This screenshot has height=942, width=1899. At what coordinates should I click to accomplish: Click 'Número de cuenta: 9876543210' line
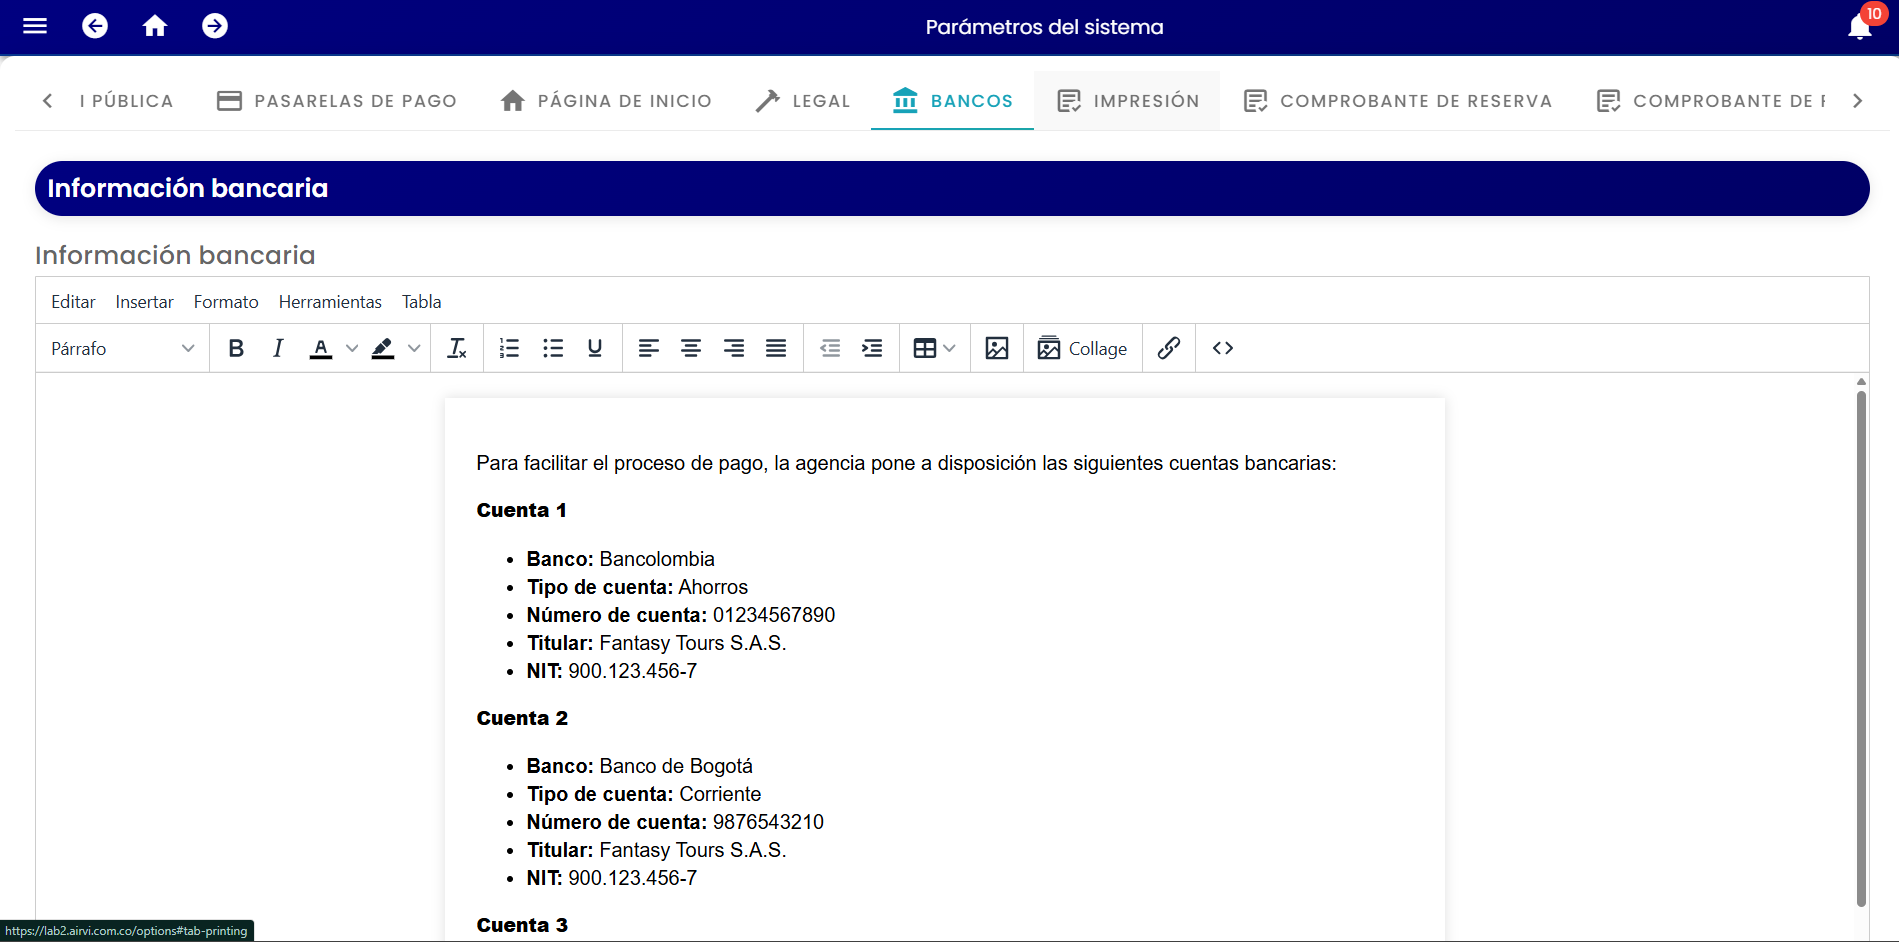[675, 822]
